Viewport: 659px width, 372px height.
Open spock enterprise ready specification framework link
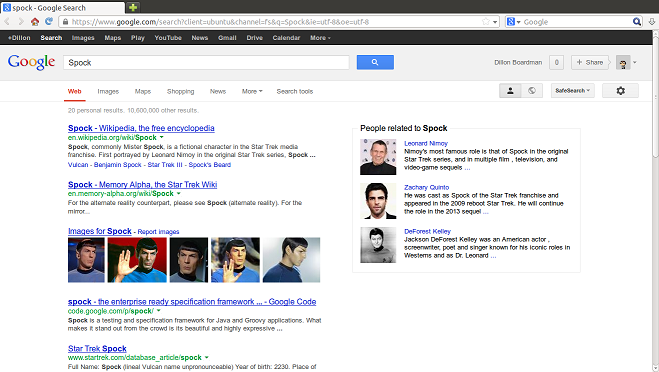click(x=192, y=302)
